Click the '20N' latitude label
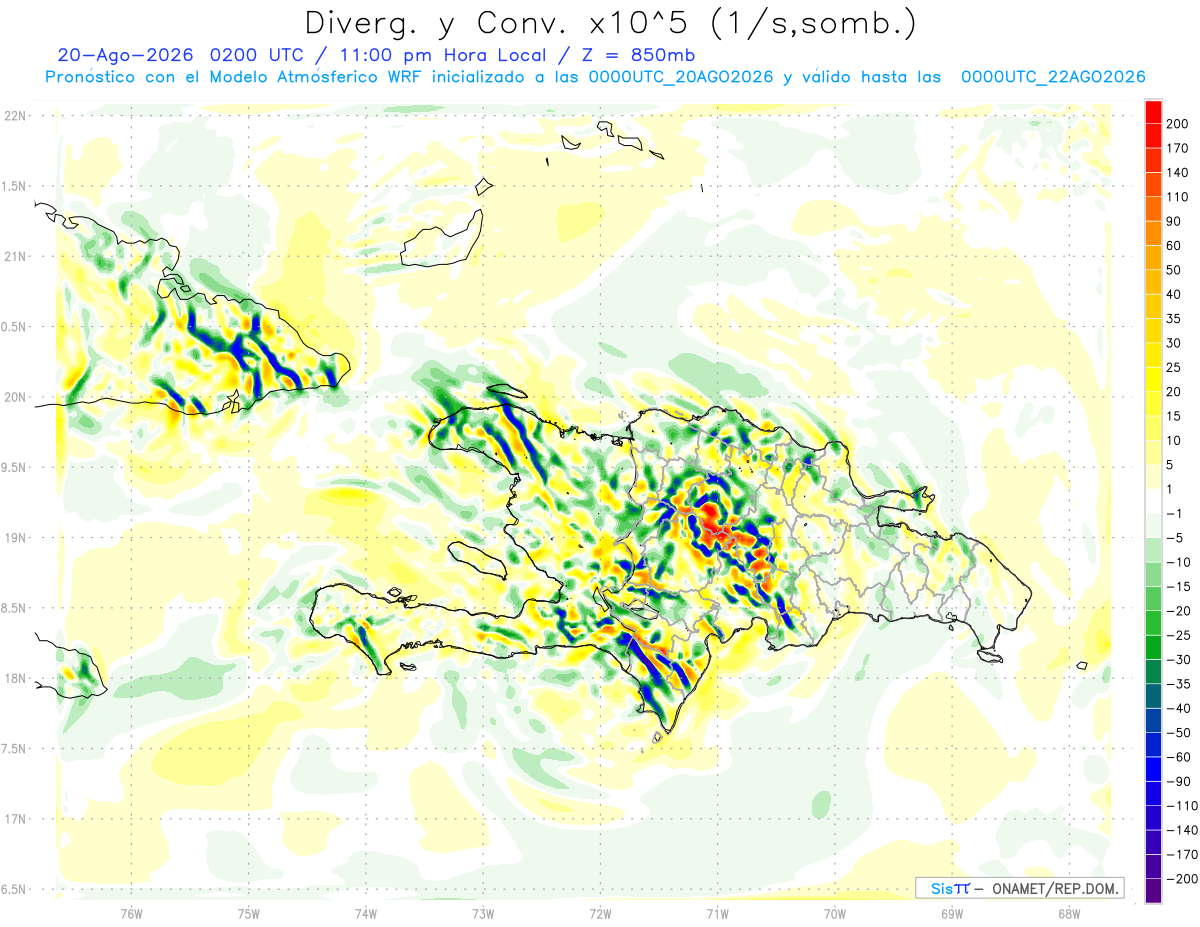The width and height of the screenshot is (1200, 927). pos(15,397)
